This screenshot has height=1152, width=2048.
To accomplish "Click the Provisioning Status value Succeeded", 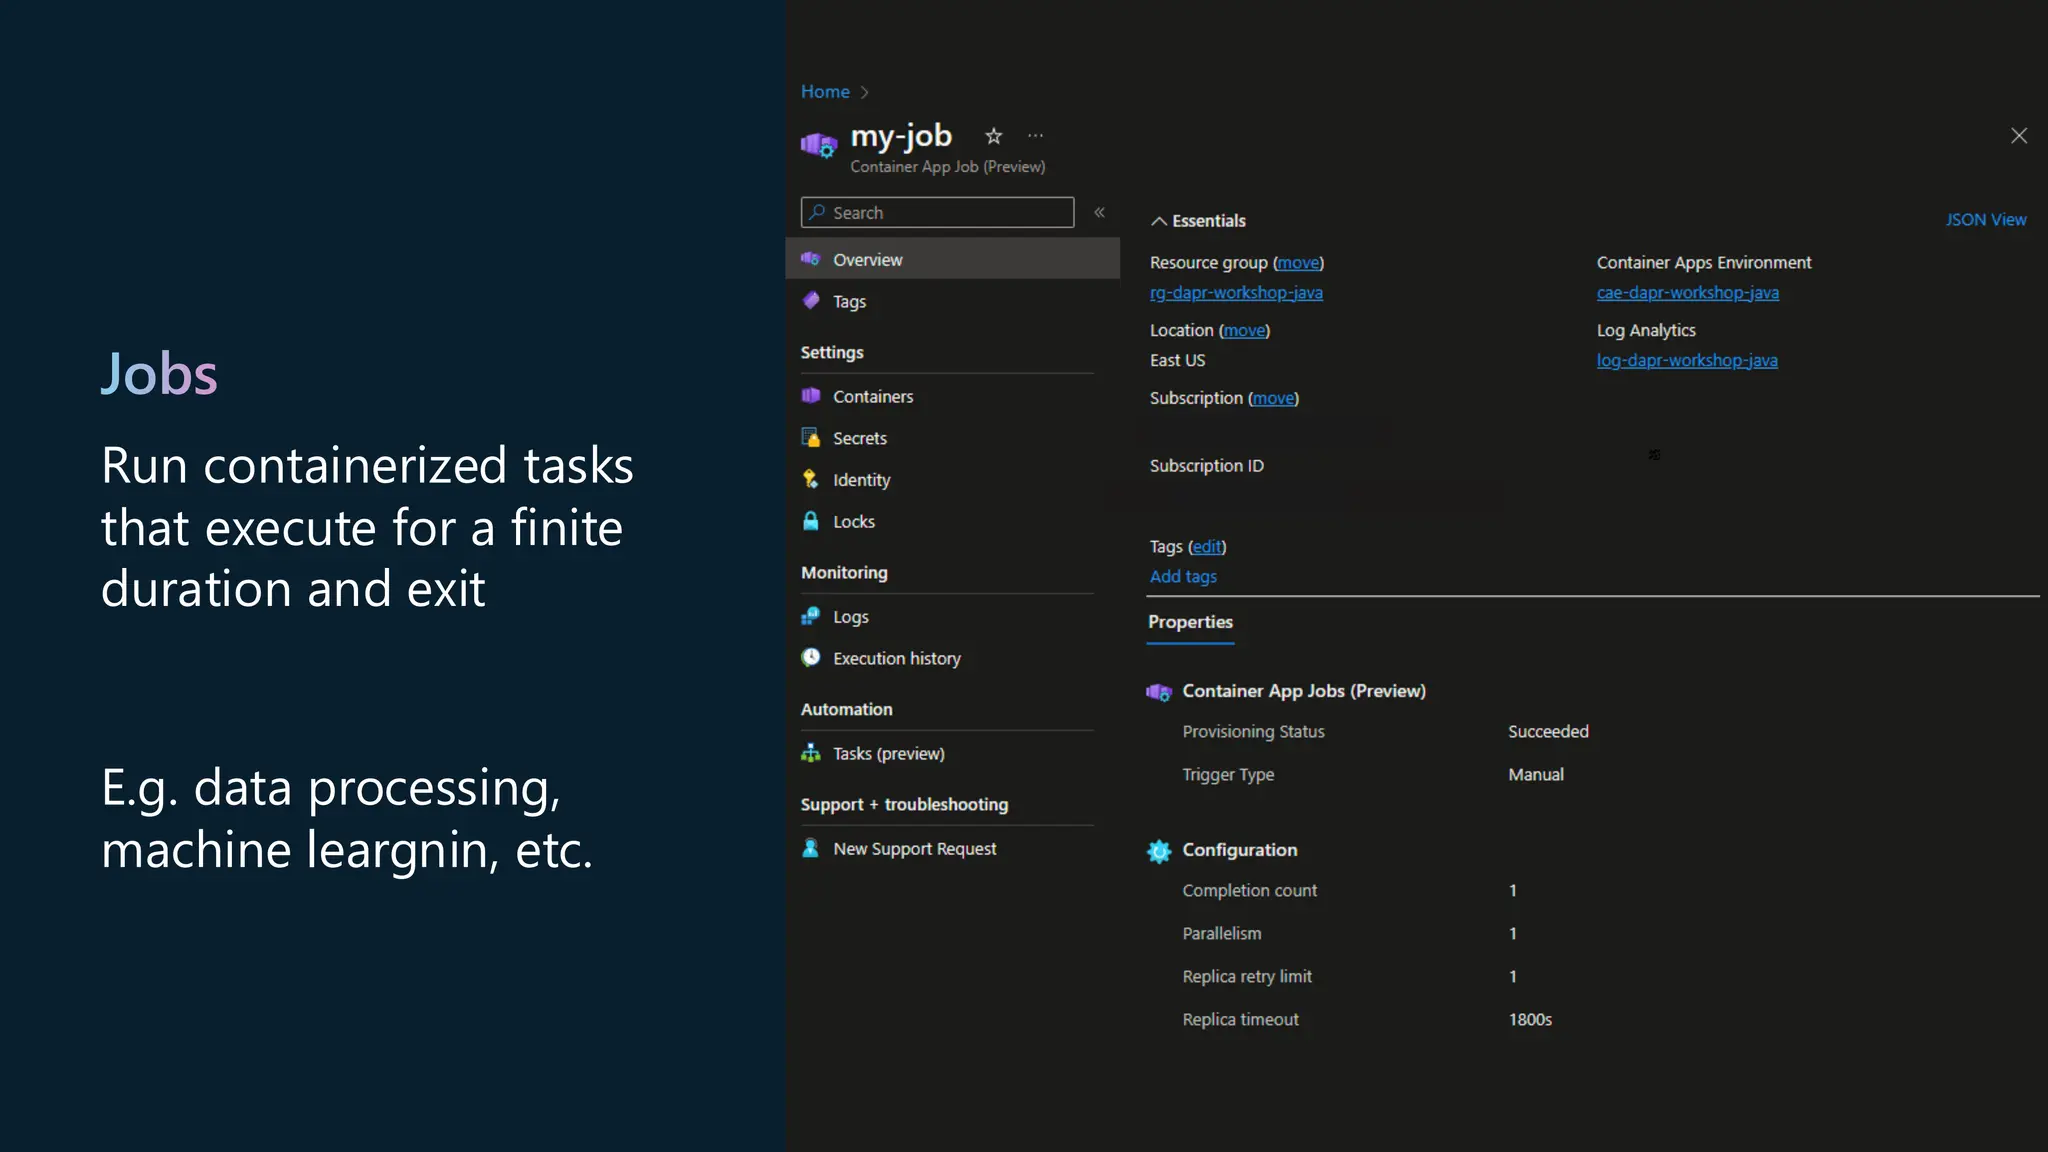I will point(1548,732).
